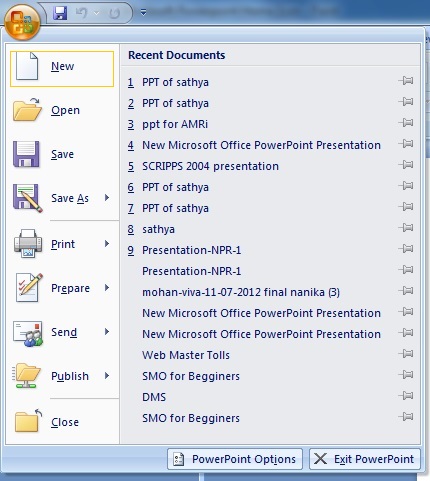
Task: Choose Send from the Office menu
Action: coord(62,332)
